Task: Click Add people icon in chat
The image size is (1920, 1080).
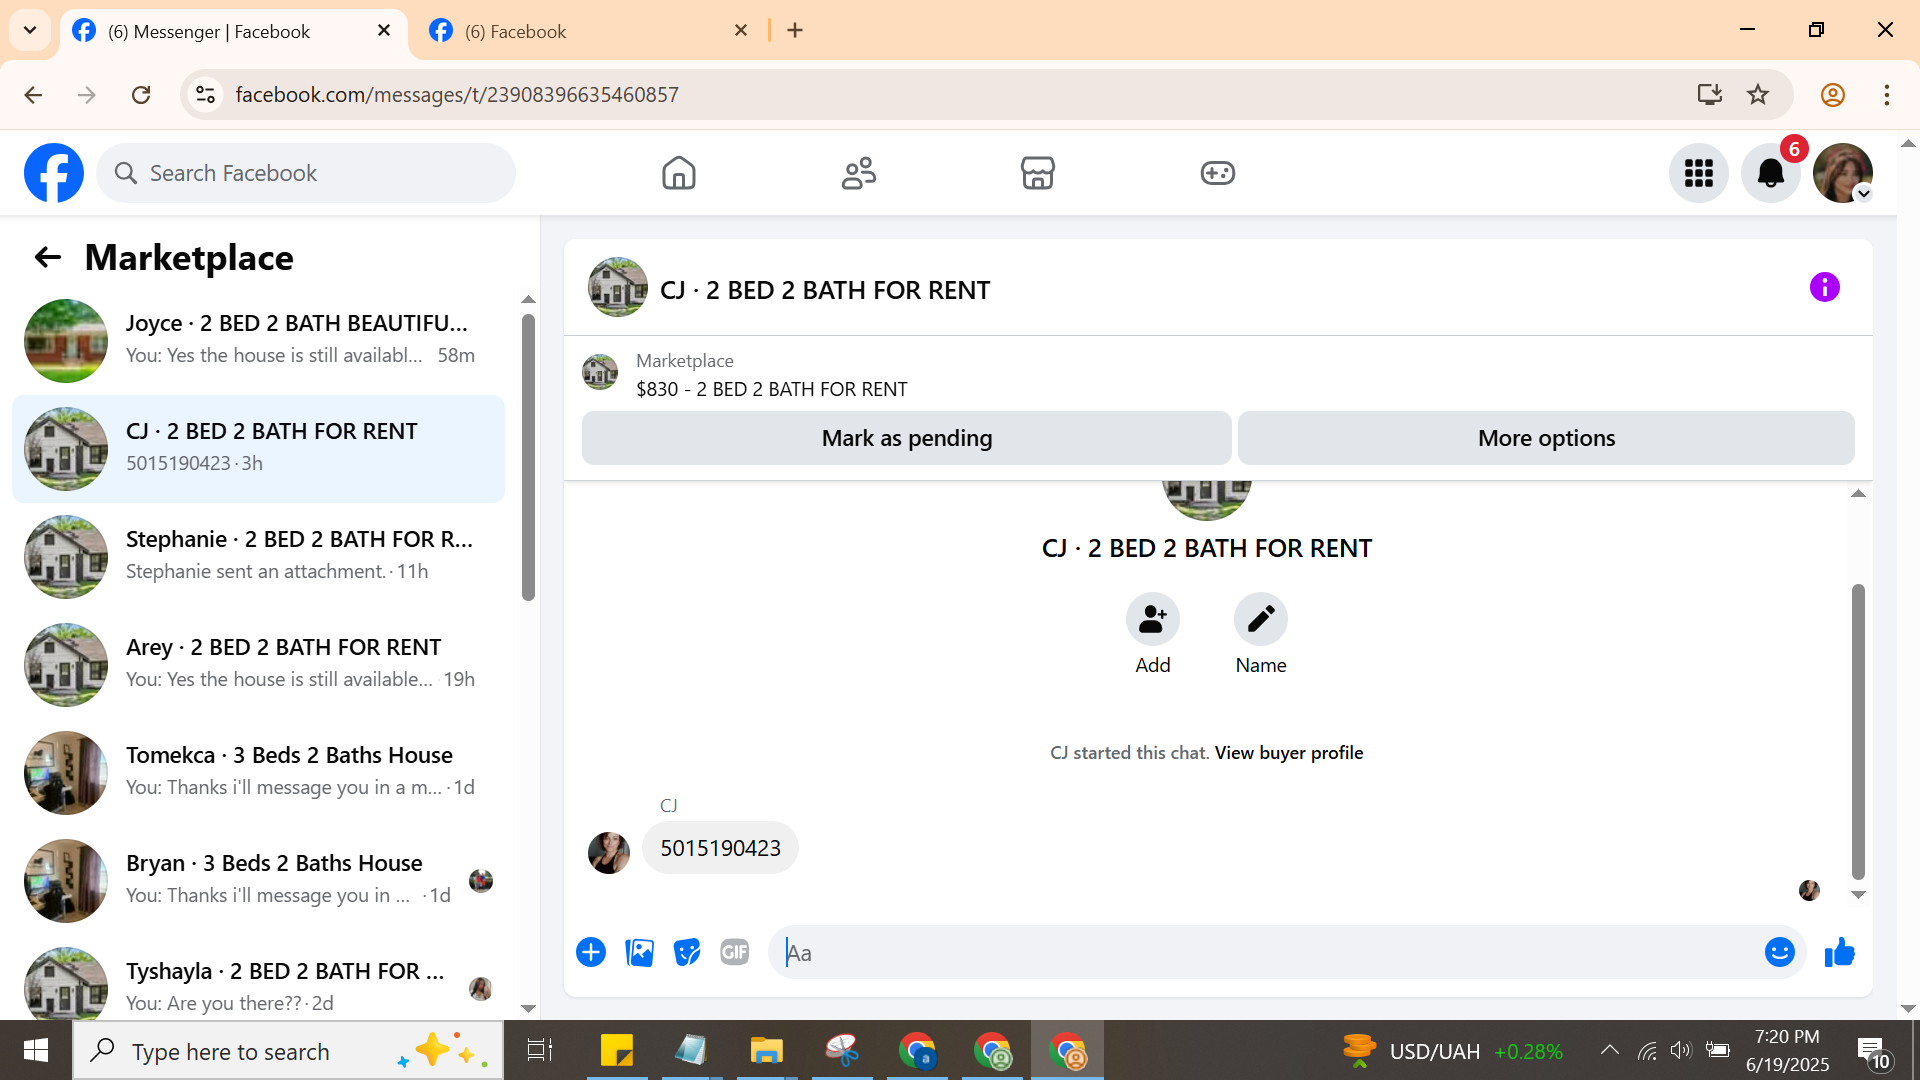Action: [x=1153, y=620]
